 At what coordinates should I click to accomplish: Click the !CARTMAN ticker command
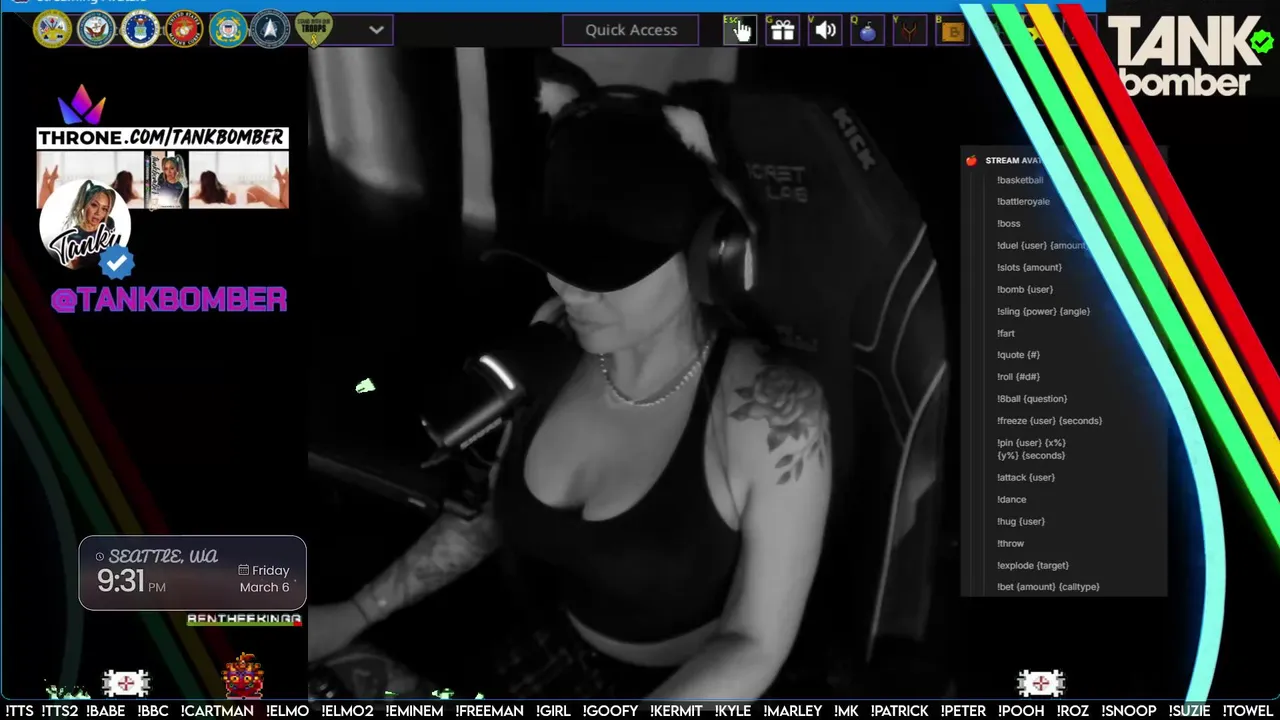pyautogui.click(x=217, y=711)
